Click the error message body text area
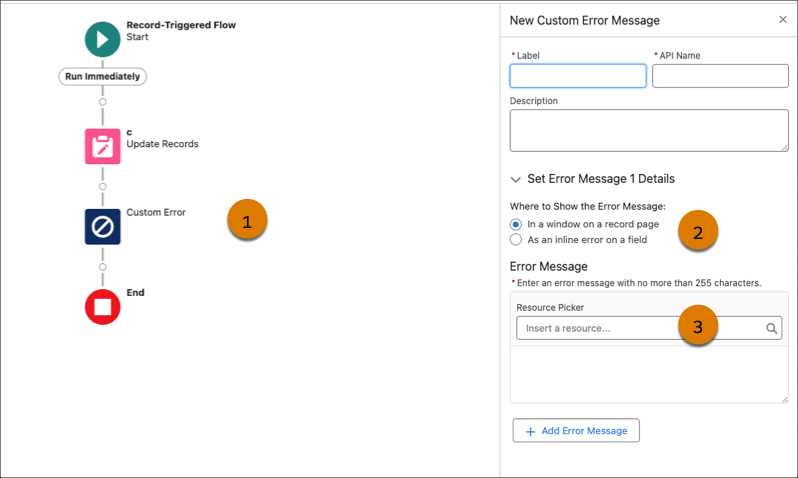 coord(649,375)
